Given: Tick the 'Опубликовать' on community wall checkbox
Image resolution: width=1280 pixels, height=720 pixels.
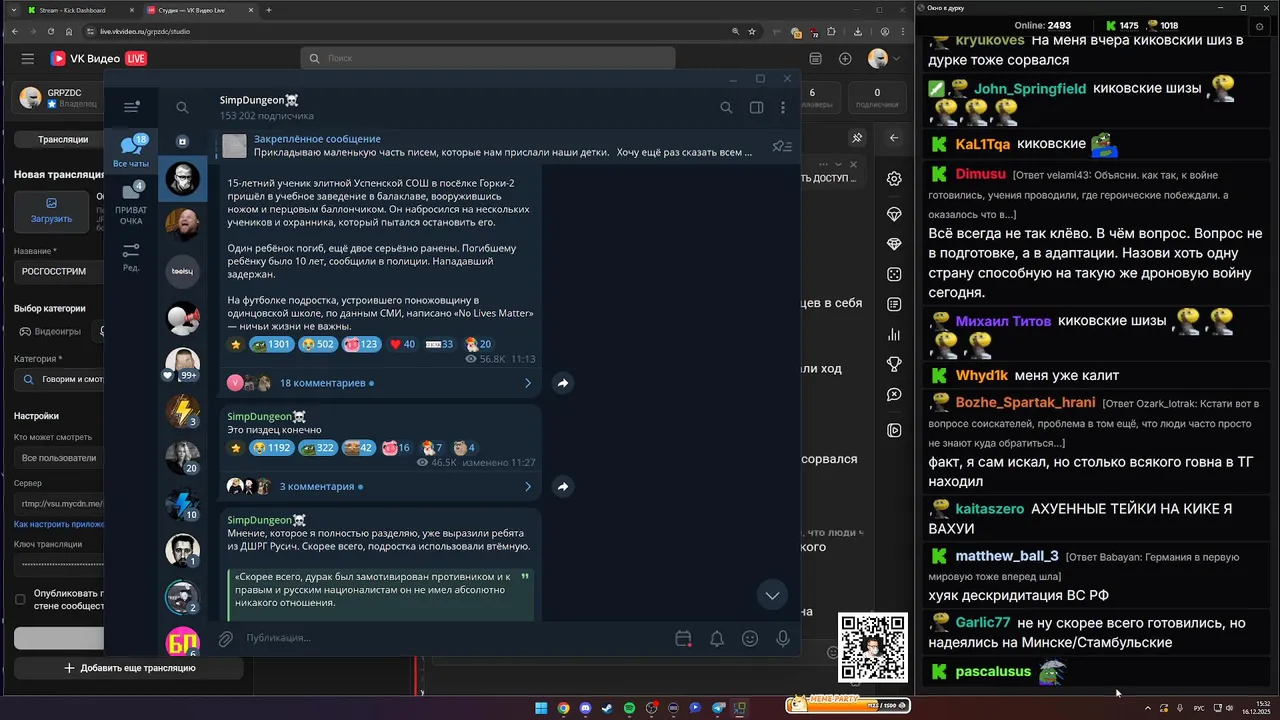Looking at the screenshot, I should coord(20,599).
